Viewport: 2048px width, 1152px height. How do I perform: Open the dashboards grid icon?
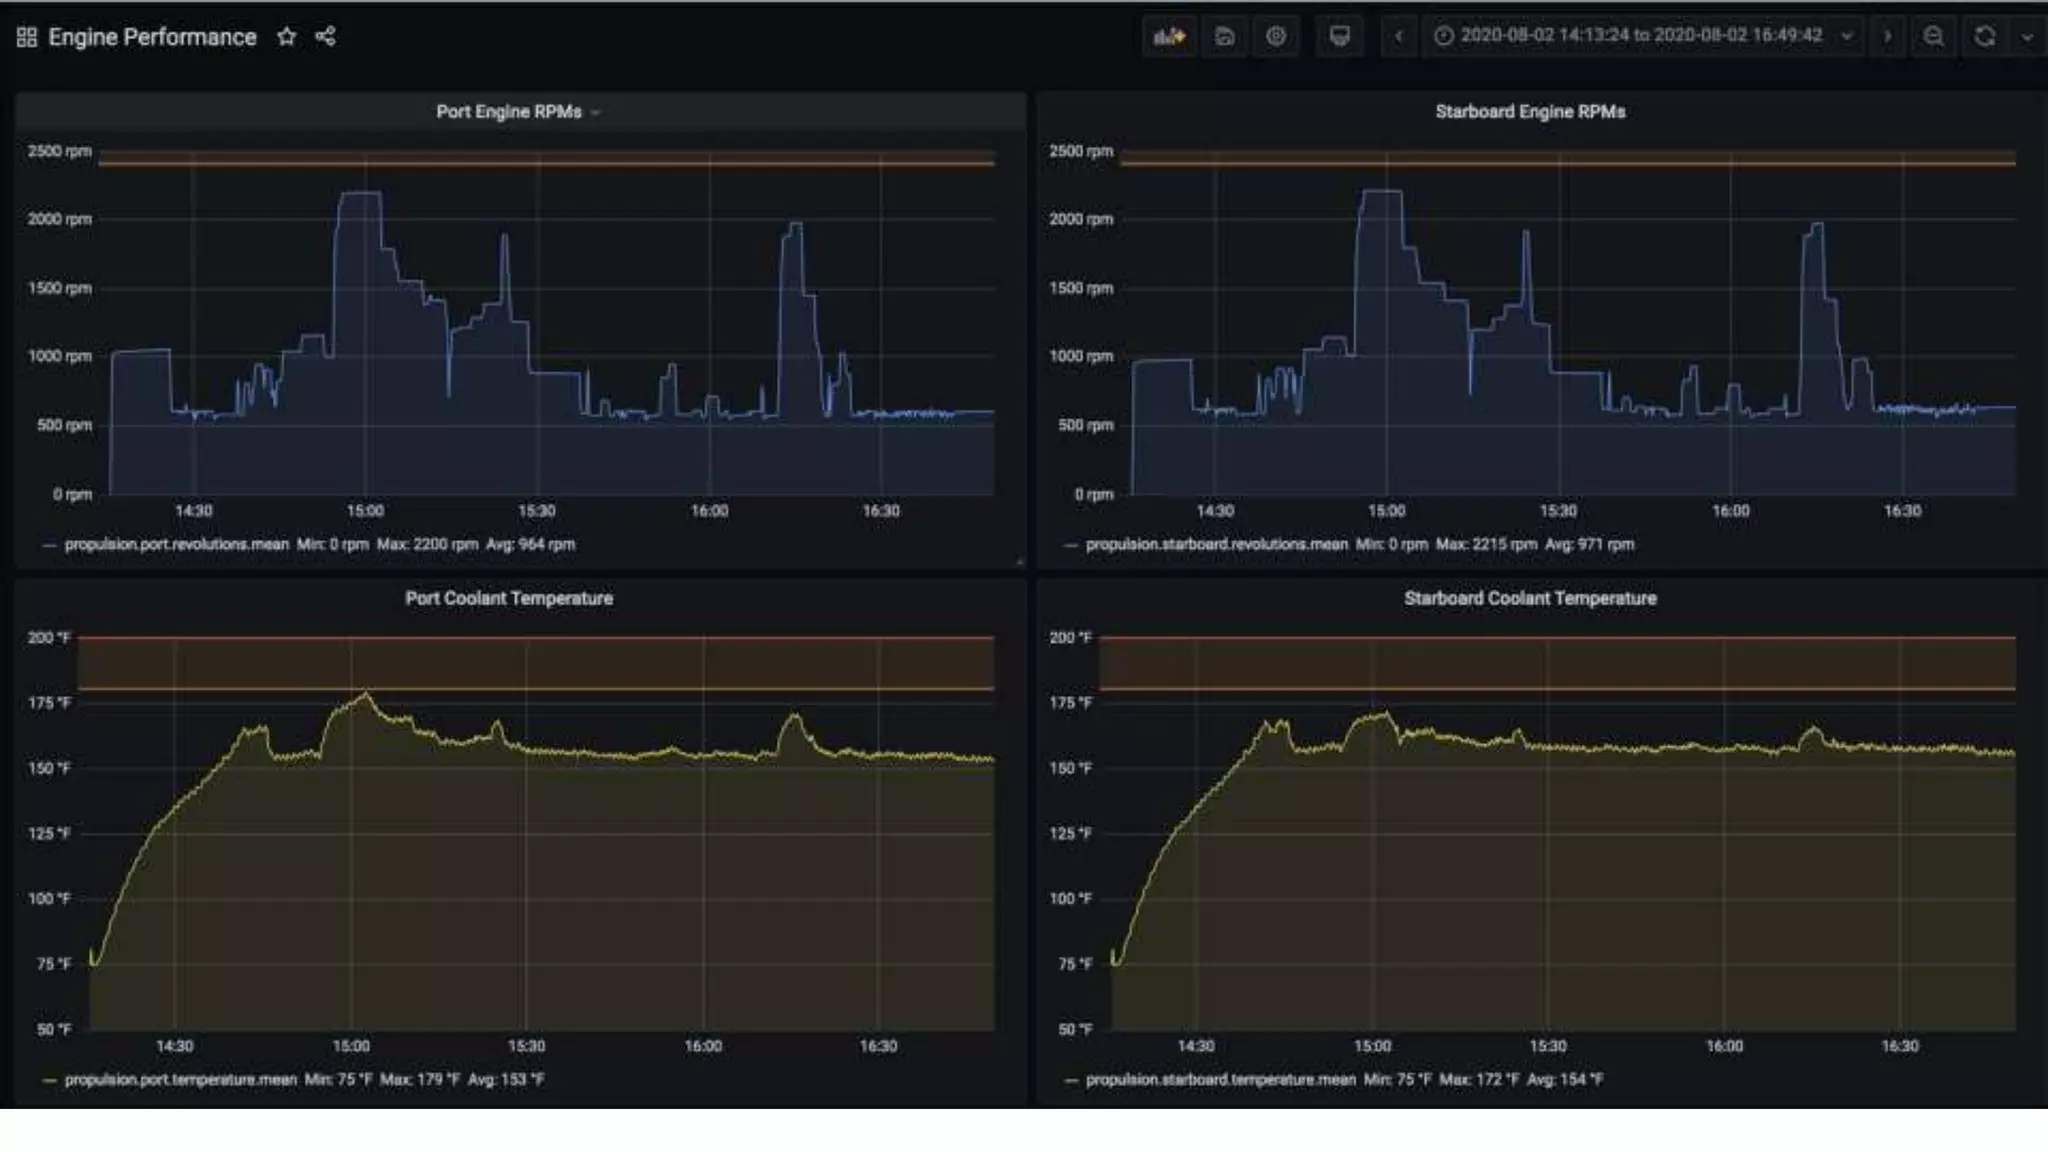tap(27, 37)
